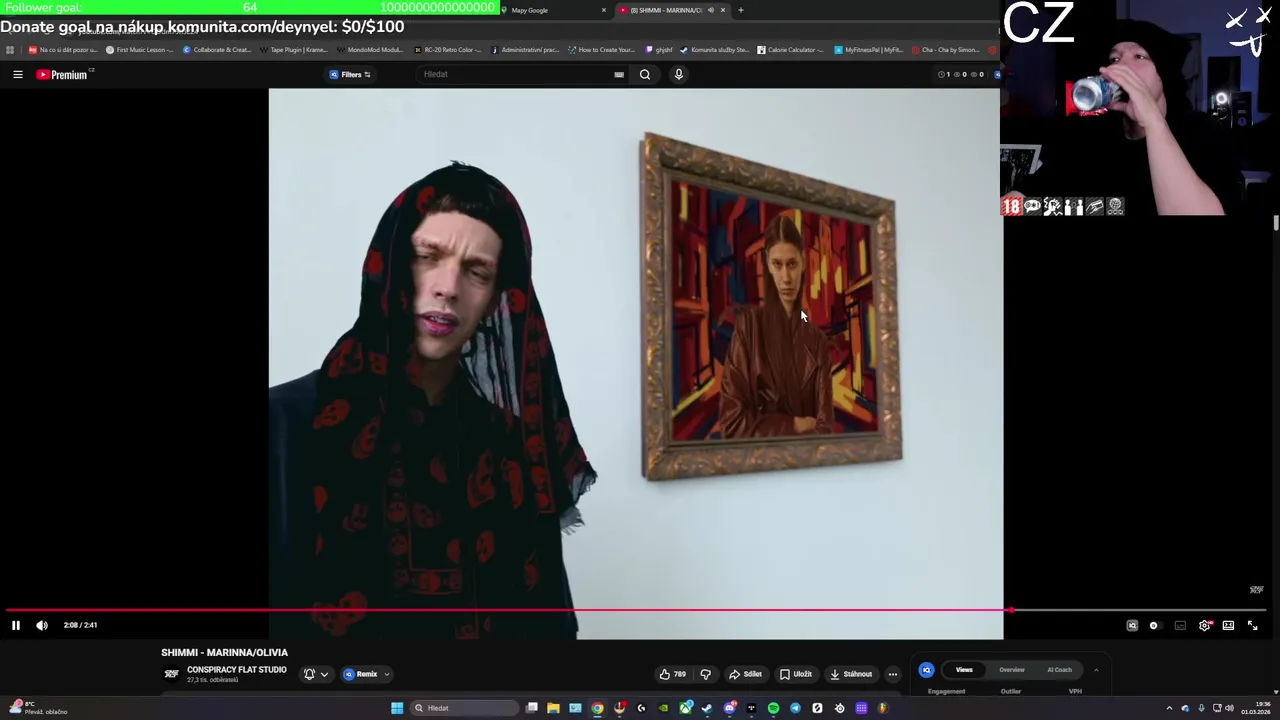Screen dimensions: 1280x720
Task: Open the player settings gear
Action: 1205,625
